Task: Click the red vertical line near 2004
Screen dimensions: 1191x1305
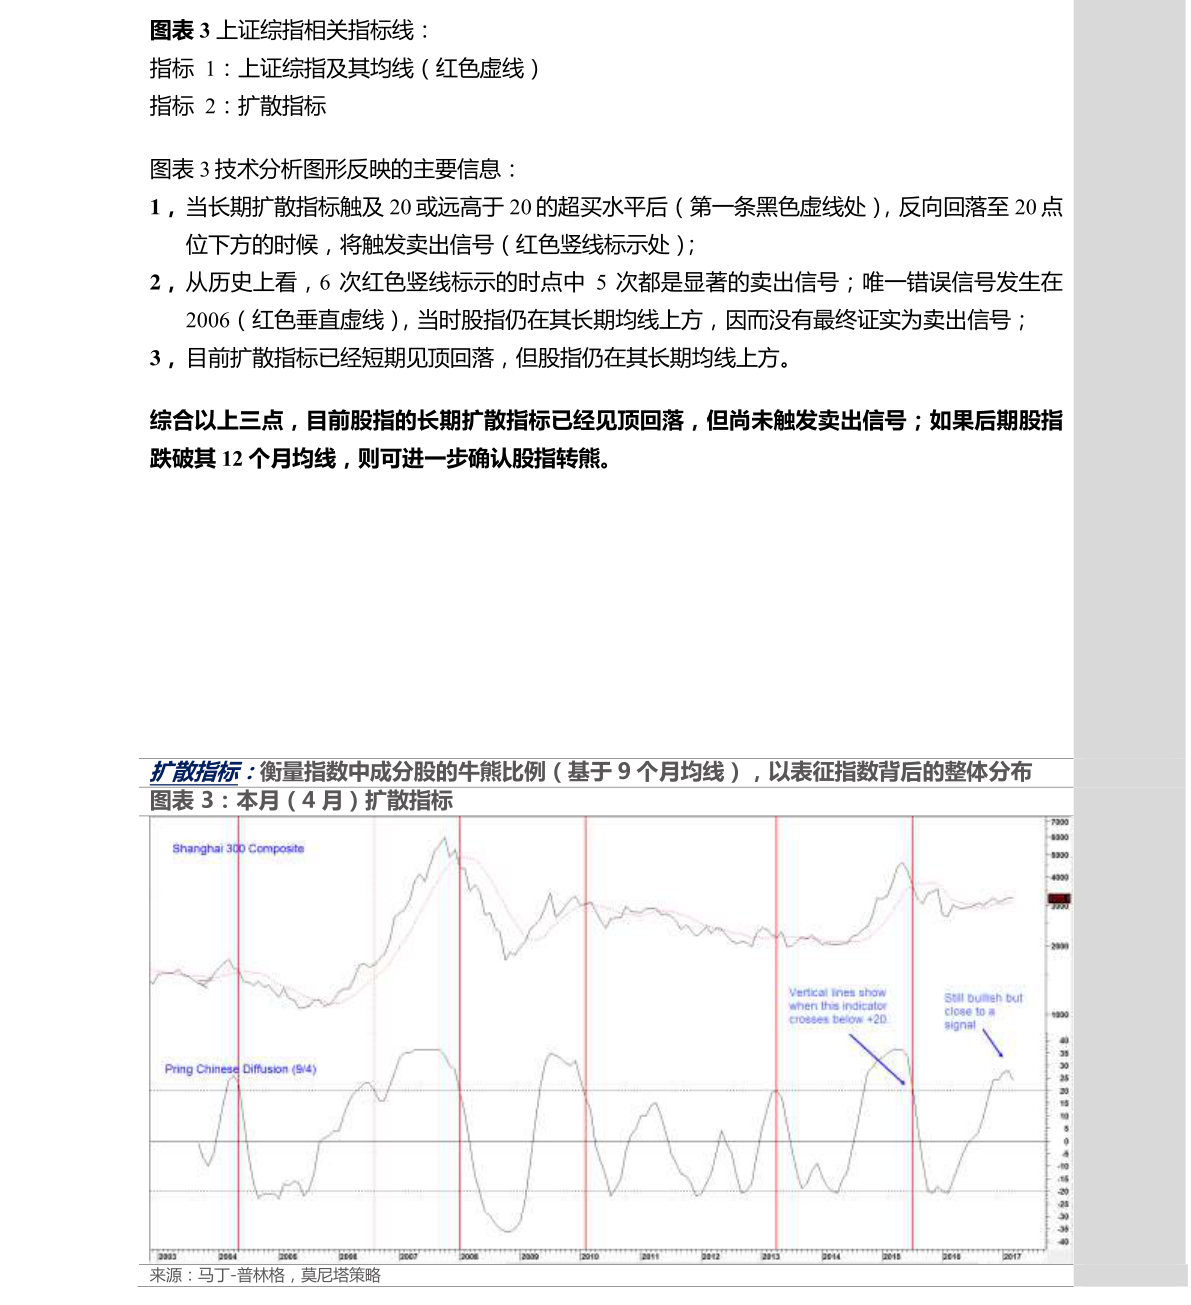Action: click(238, 1033)
